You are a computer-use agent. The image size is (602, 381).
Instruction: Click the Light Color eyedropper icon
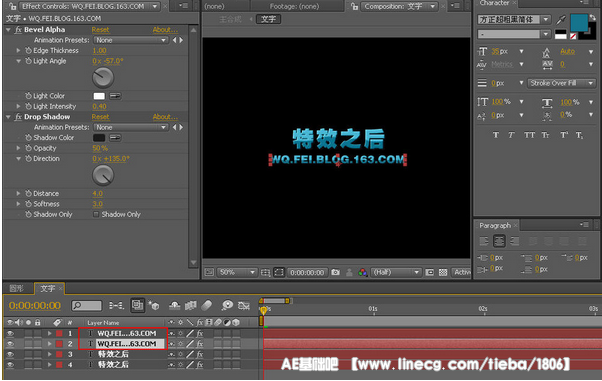(115, 96)
